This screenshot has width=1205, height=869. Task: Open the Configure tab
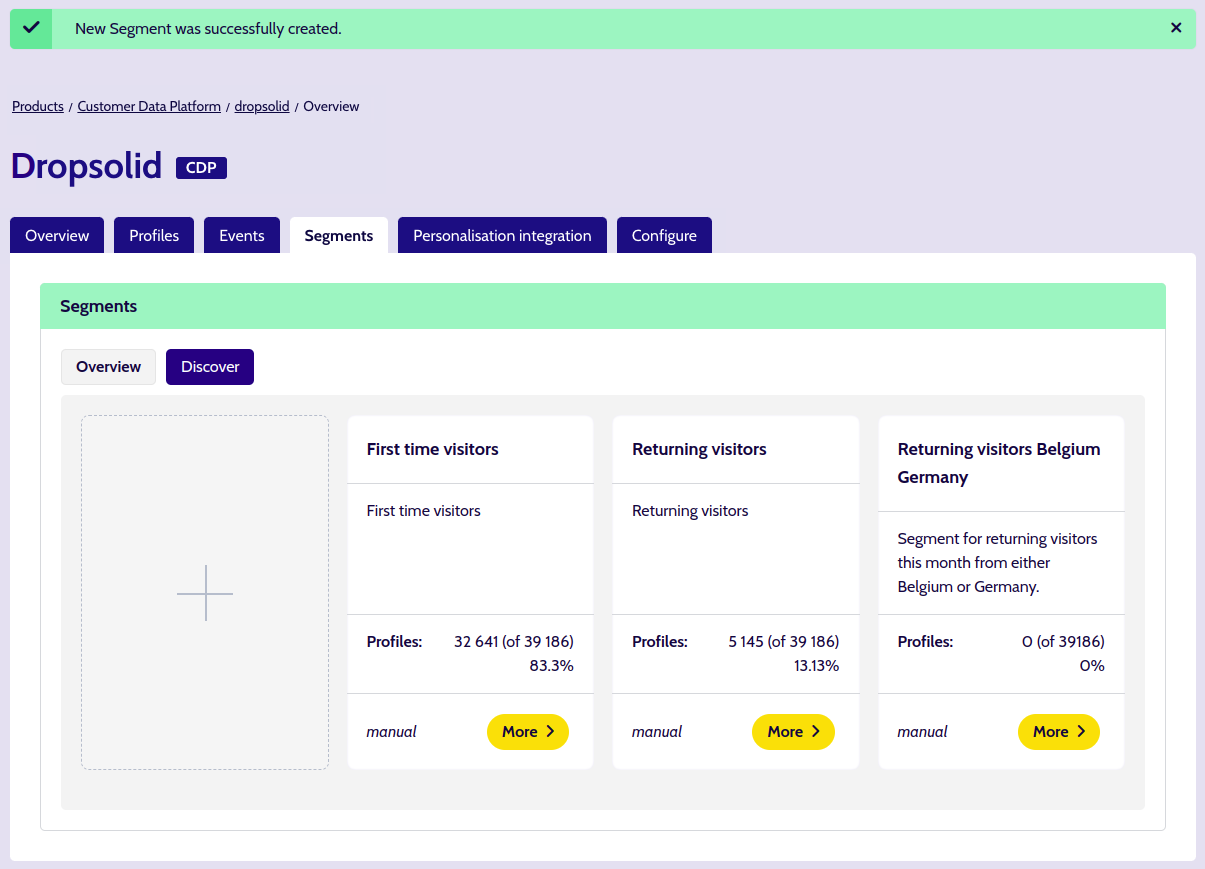coord(664,235)
